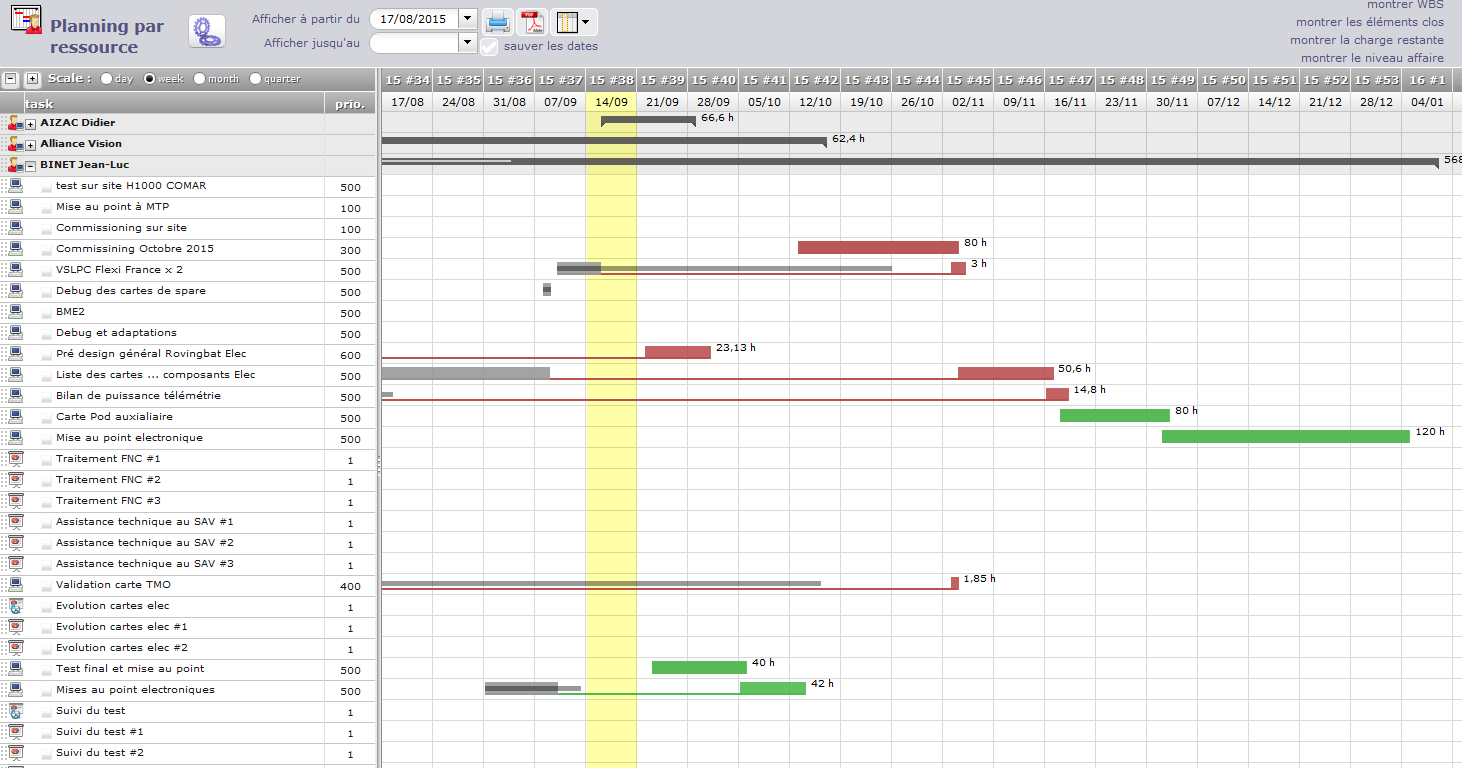Viewport: 1462px width, 768px height.
Task: Click the Planning par ressource logo icon
Action: (x=25, y=20)
